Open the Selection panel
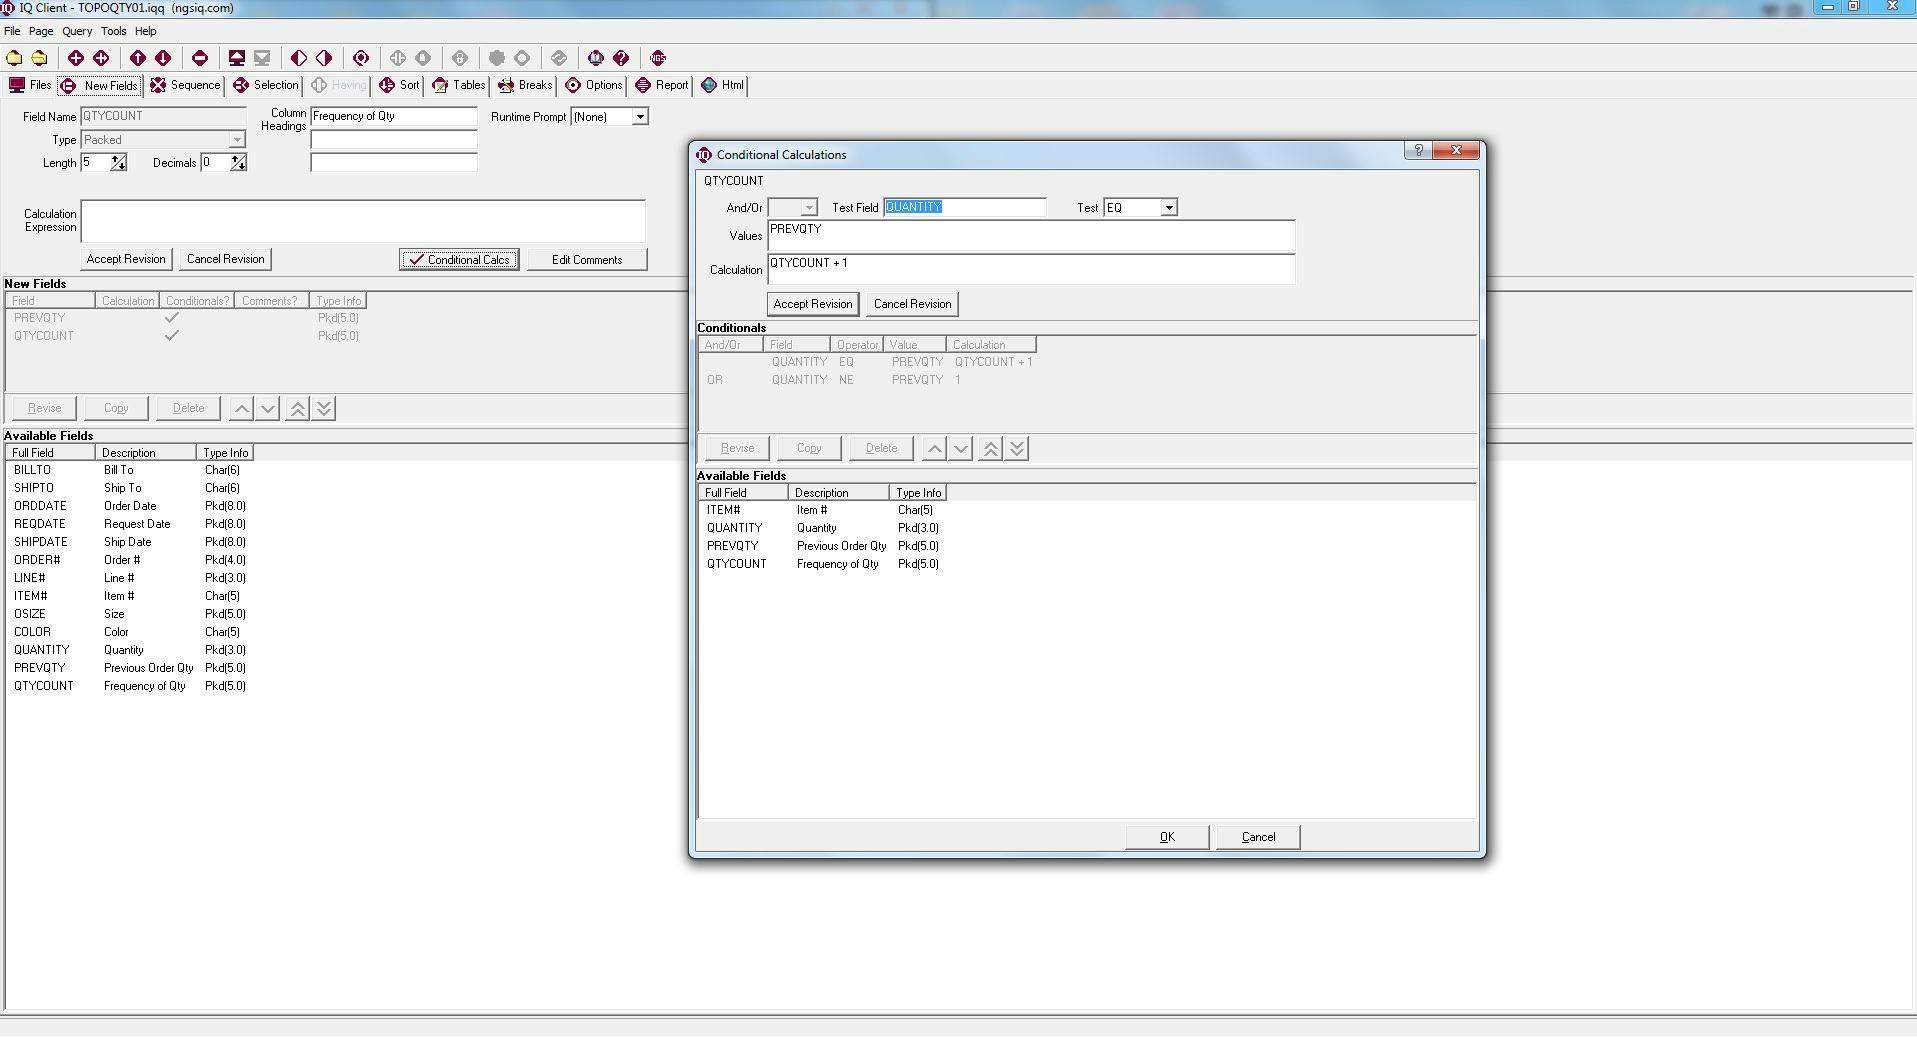The width and height of the screenshot is (1917, 1037). 265,86
